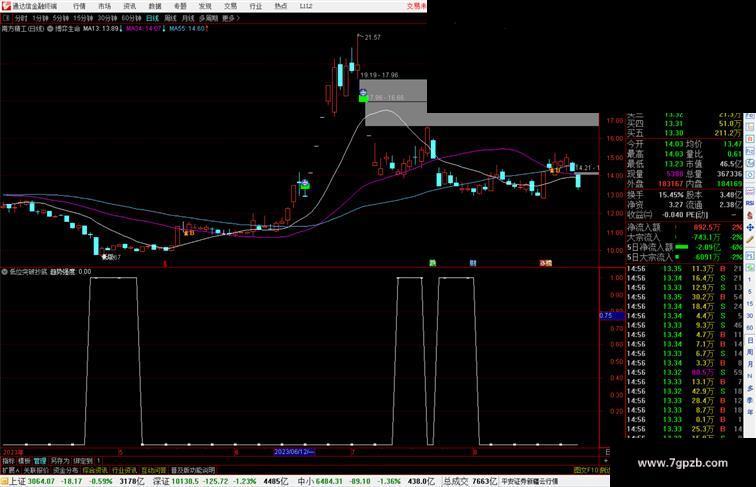
Task: Open the 模板 tab at bottom
Action: pyautogui.click(x=24, y=461)
